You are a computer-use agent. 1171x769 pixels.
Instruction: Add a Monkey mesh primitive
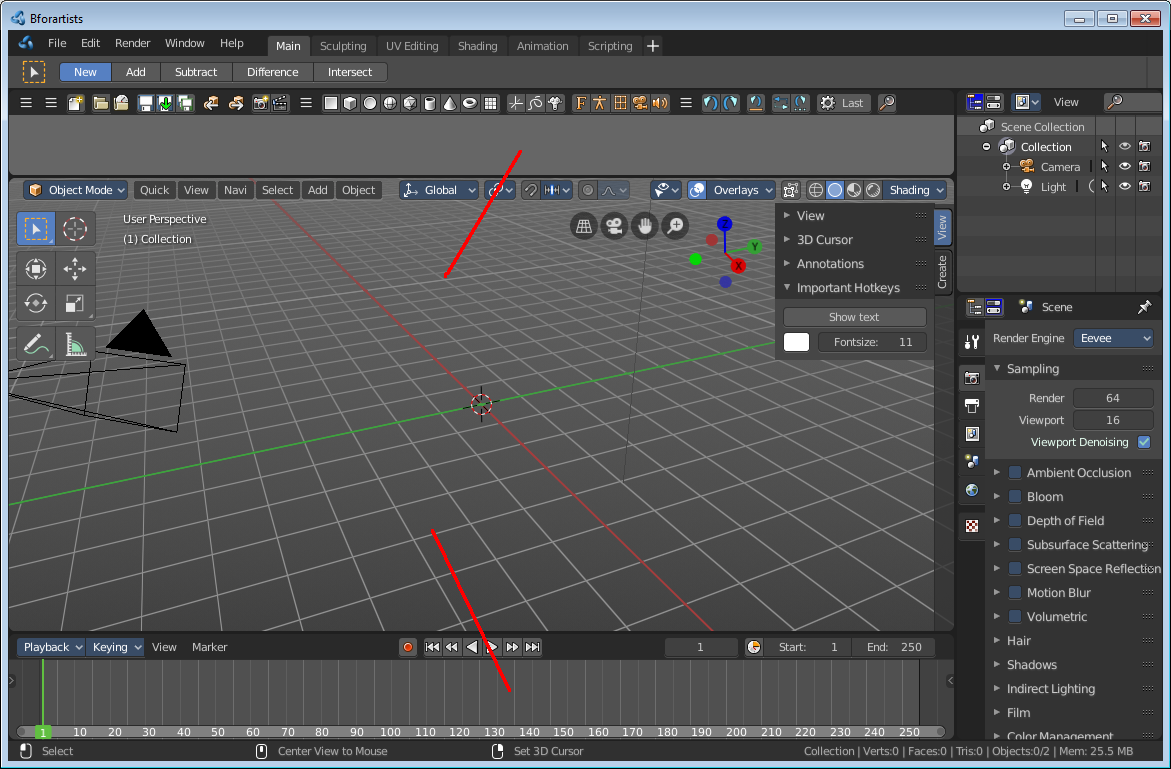tap(555, 103)
